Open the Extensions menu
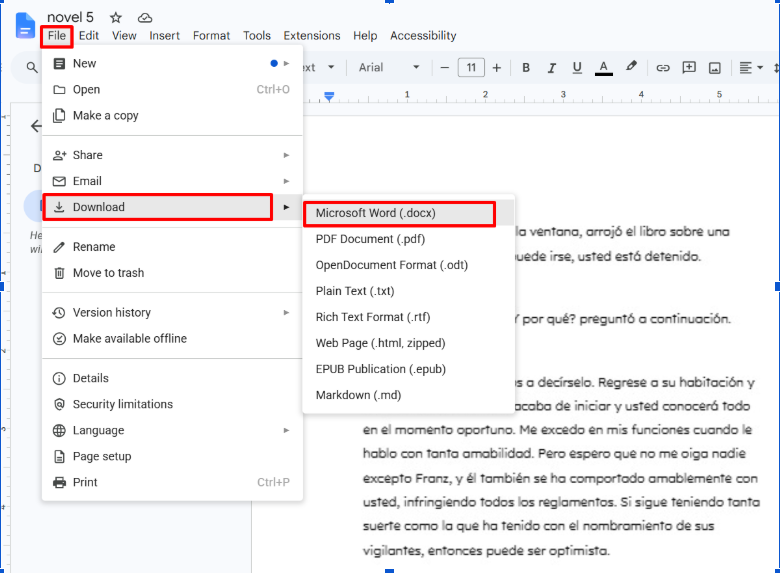The image size is (780, 573). [x=312, y=36]
